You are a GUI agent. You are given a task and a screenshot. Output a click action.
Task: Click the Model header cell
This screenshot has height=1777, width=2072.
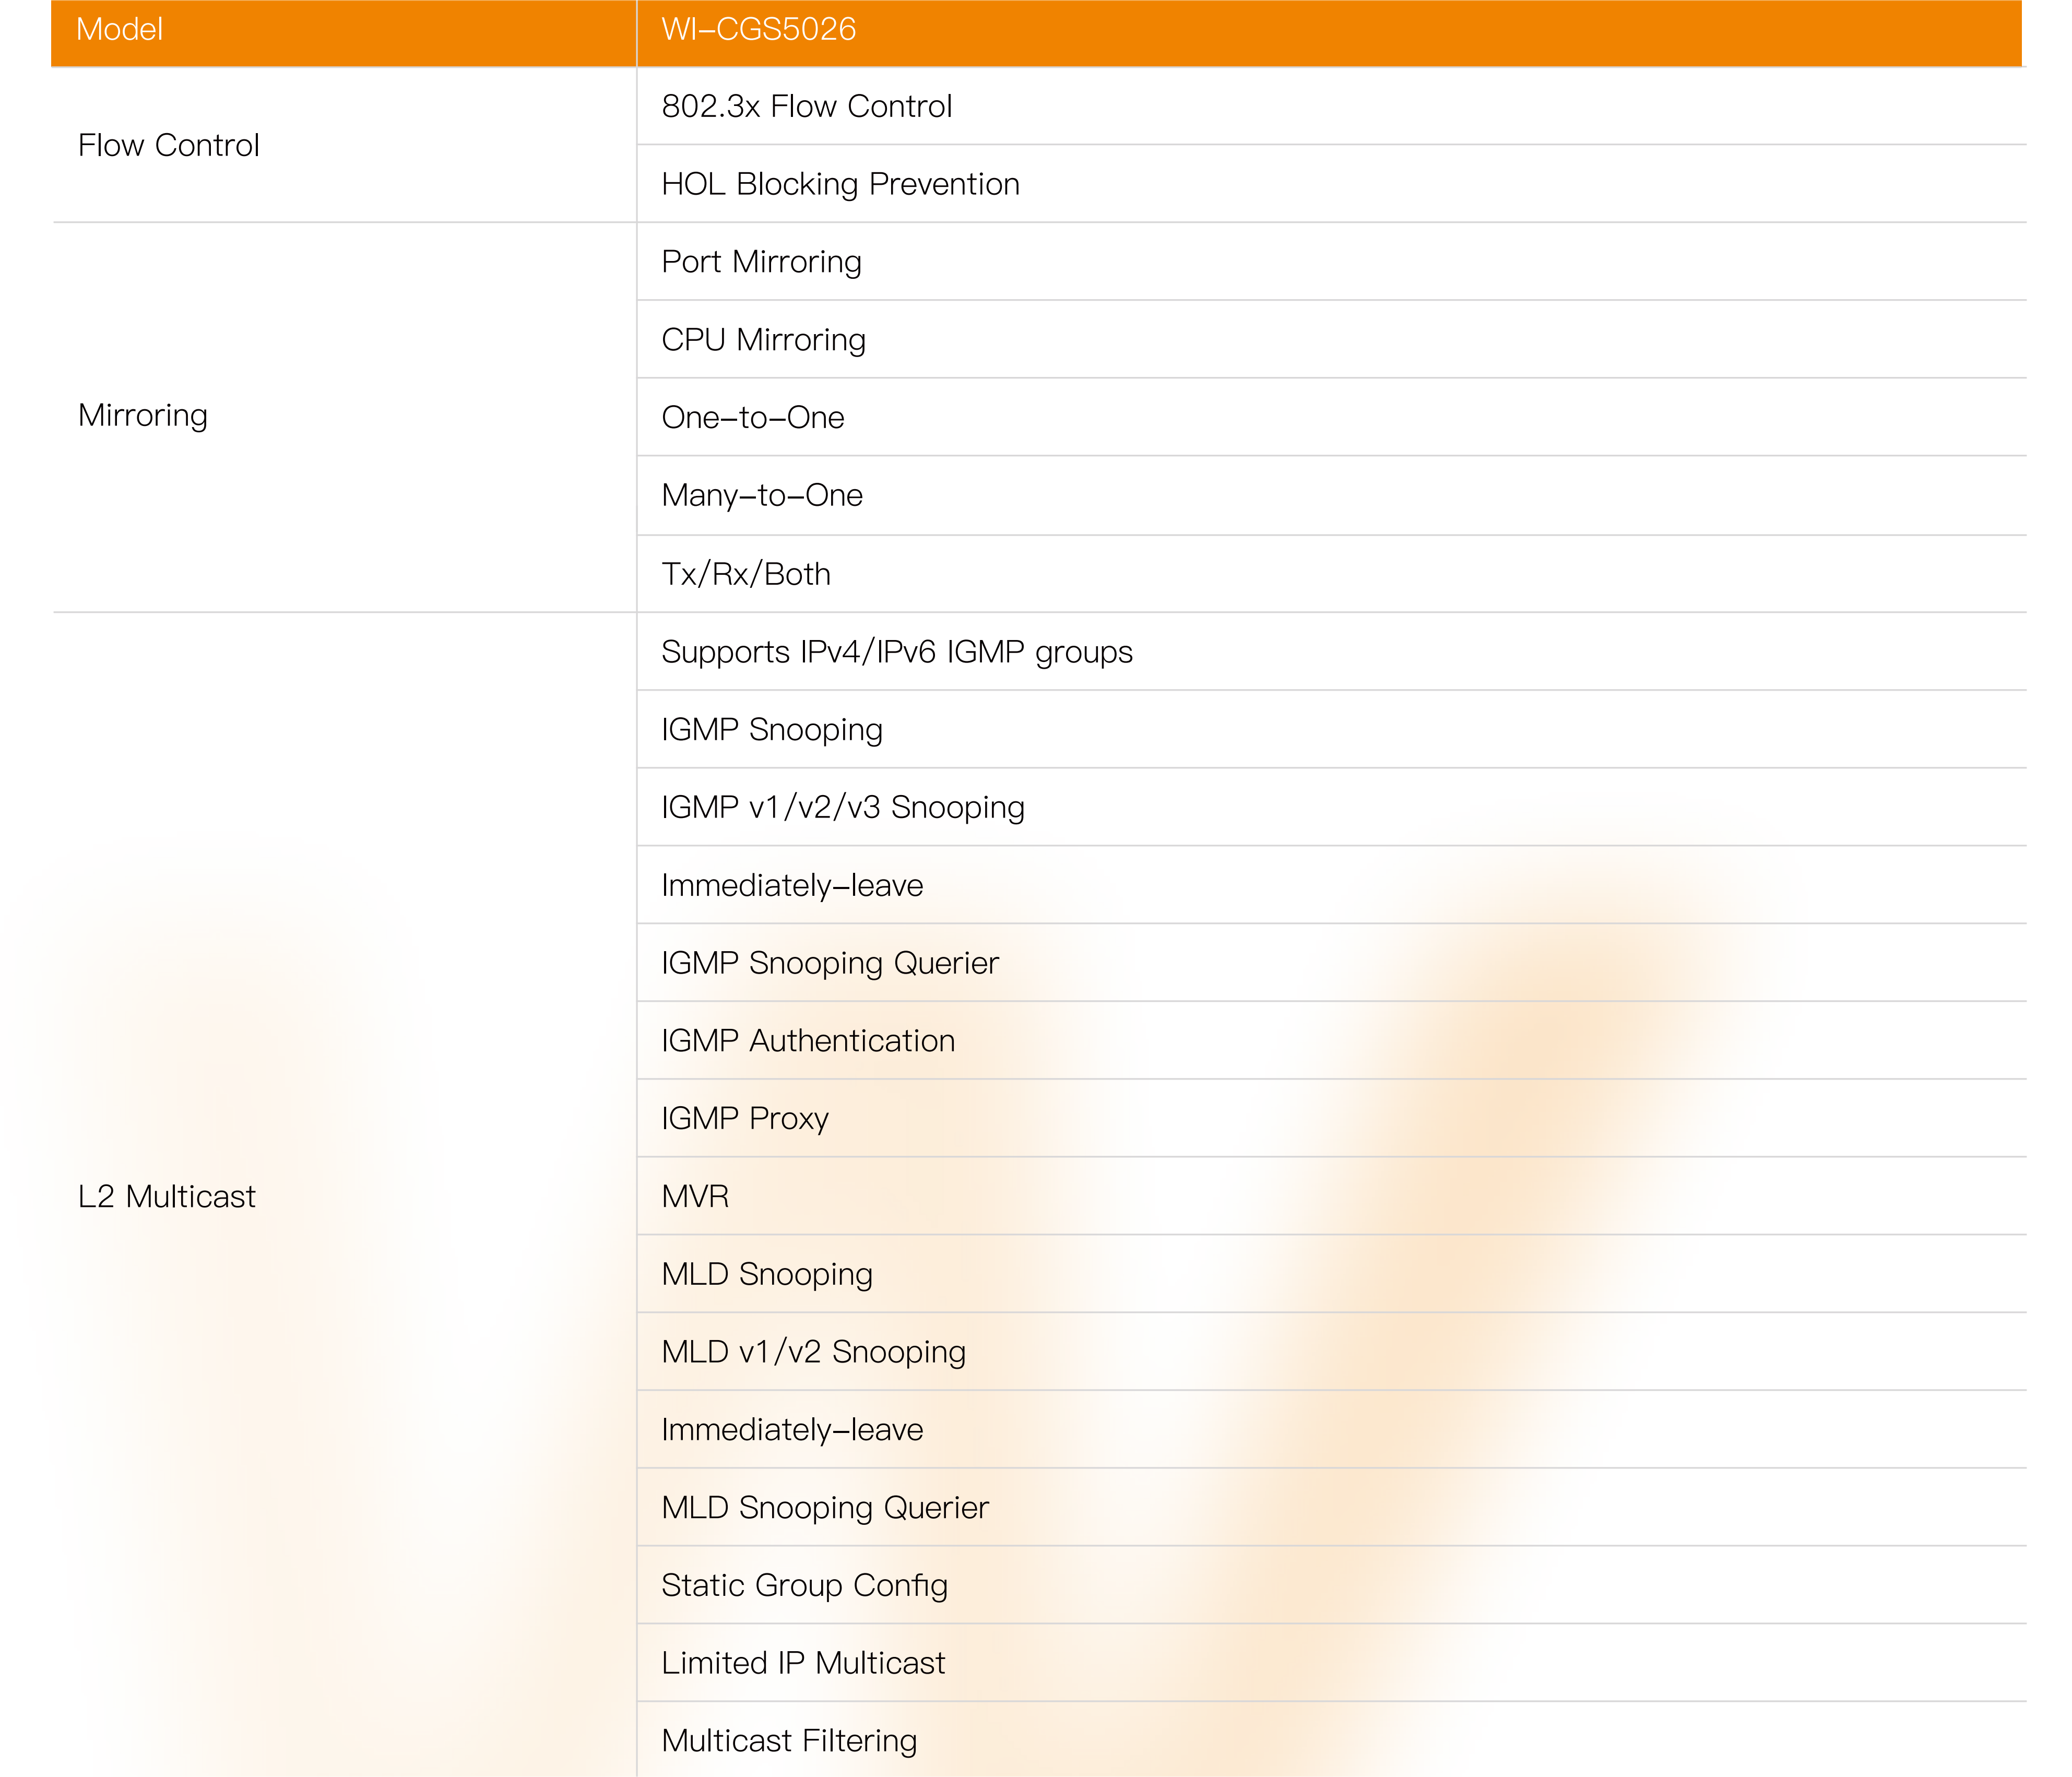click(x=119, y=30)
